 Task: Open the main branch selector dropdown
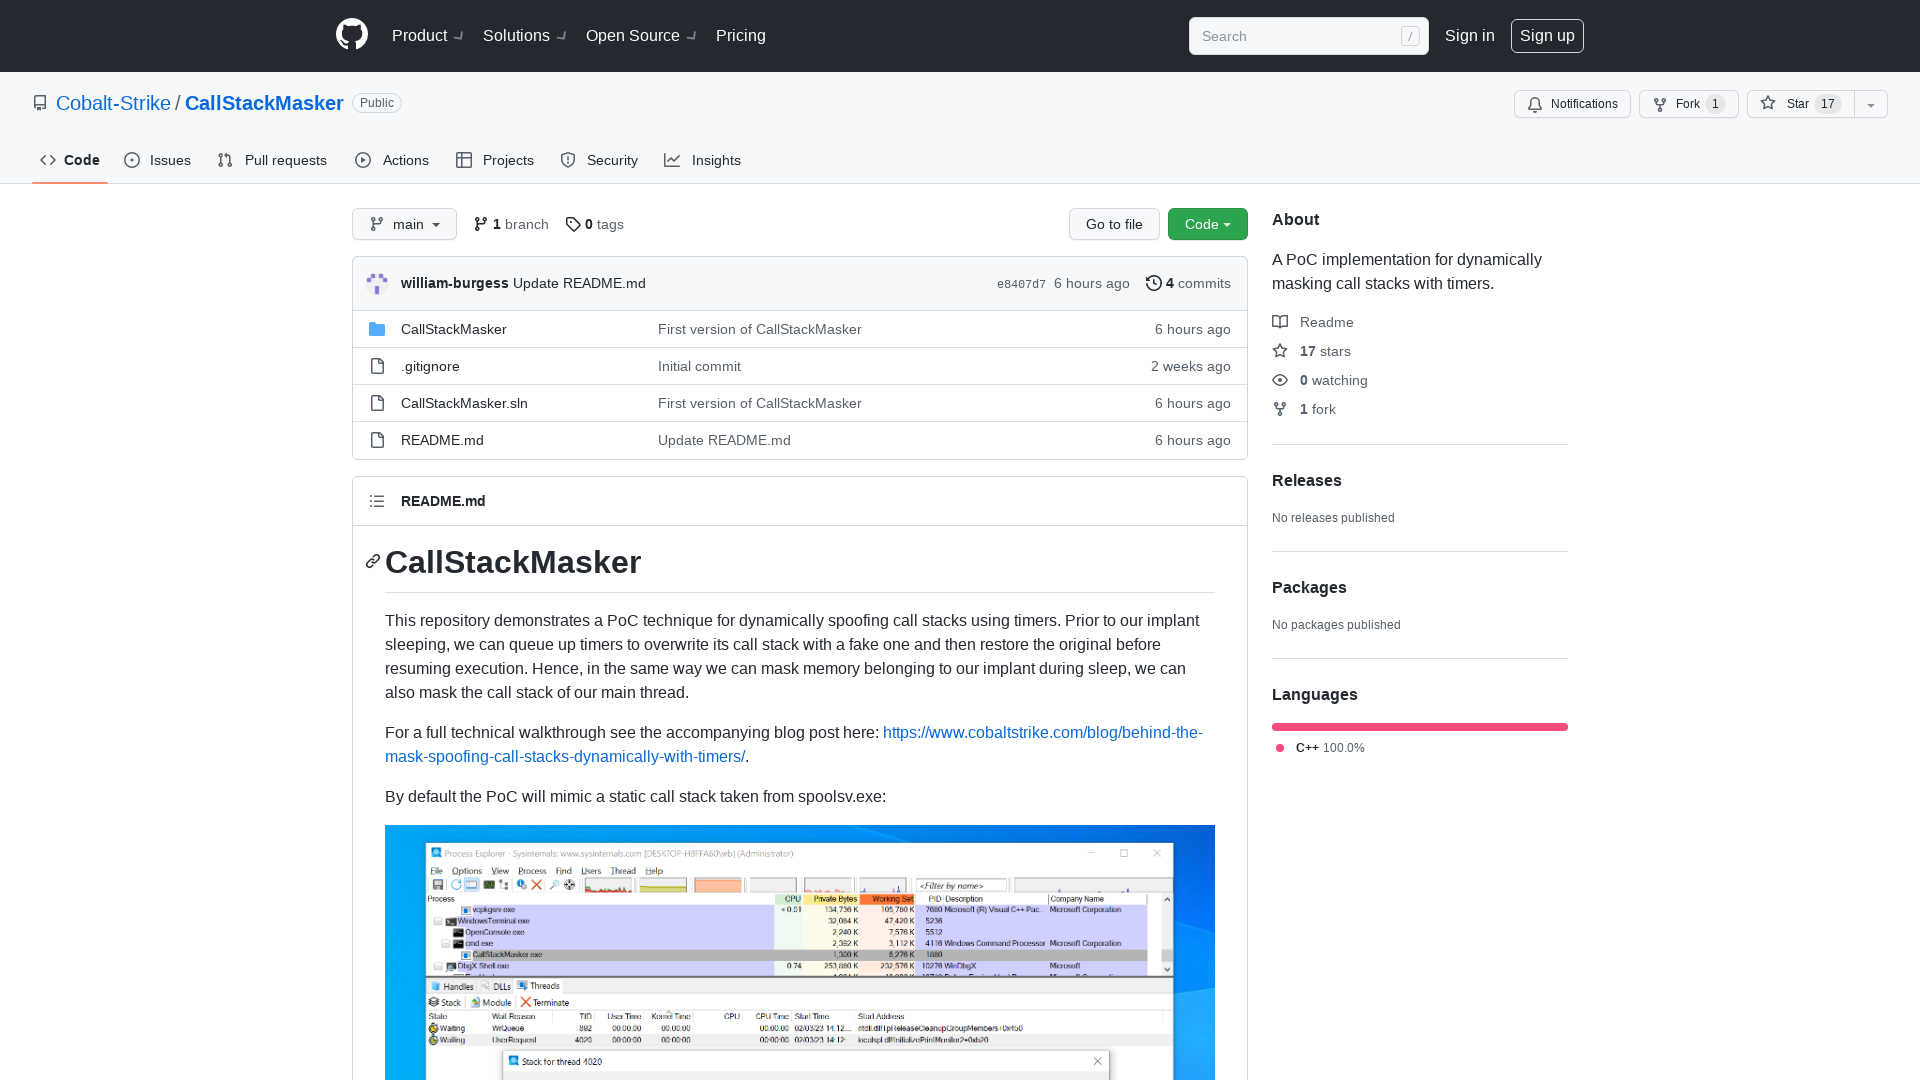click(x=404, y=224)
